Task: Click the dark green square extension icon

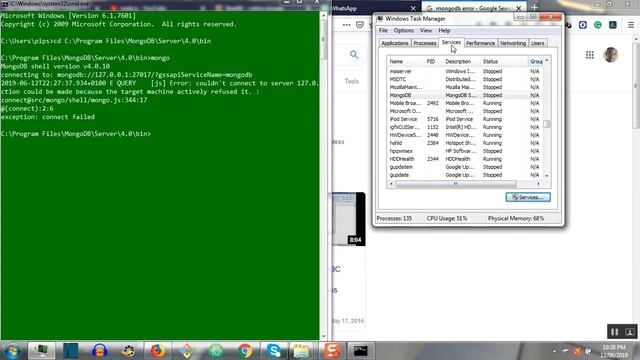Action: tap(613, 25)
